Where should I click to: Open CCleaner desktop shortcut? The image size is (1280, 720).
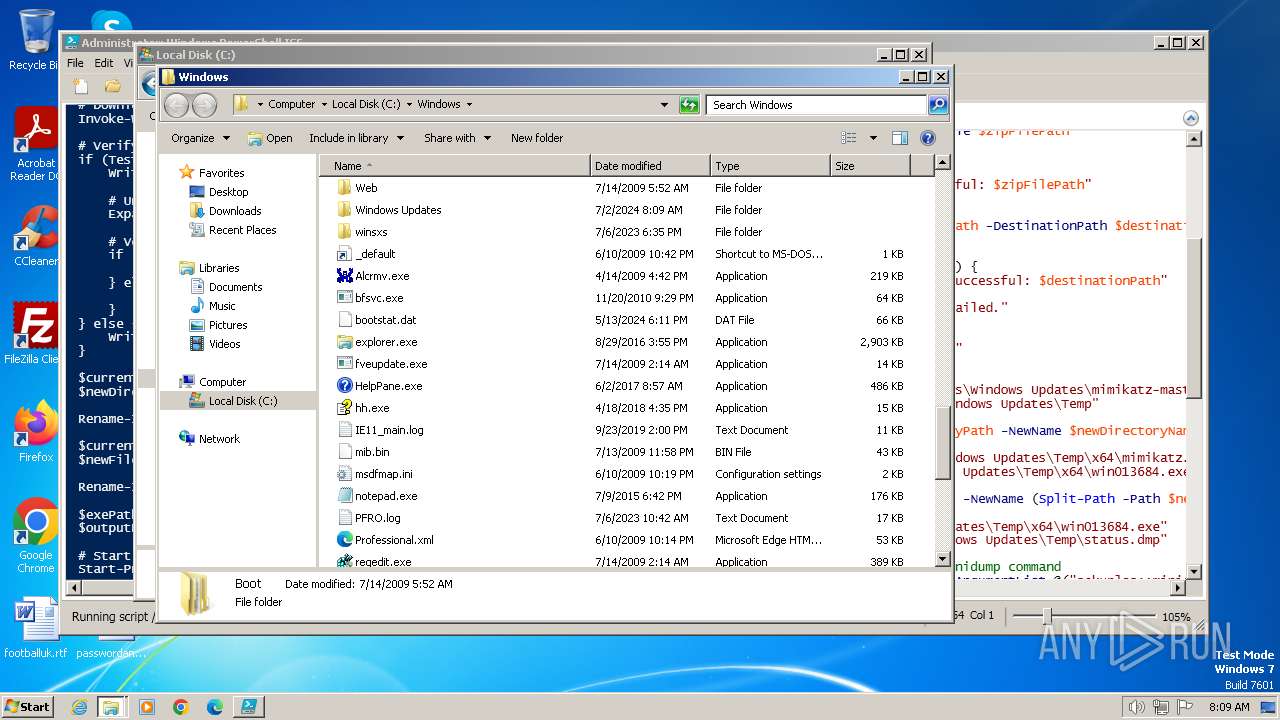point(36,236)
